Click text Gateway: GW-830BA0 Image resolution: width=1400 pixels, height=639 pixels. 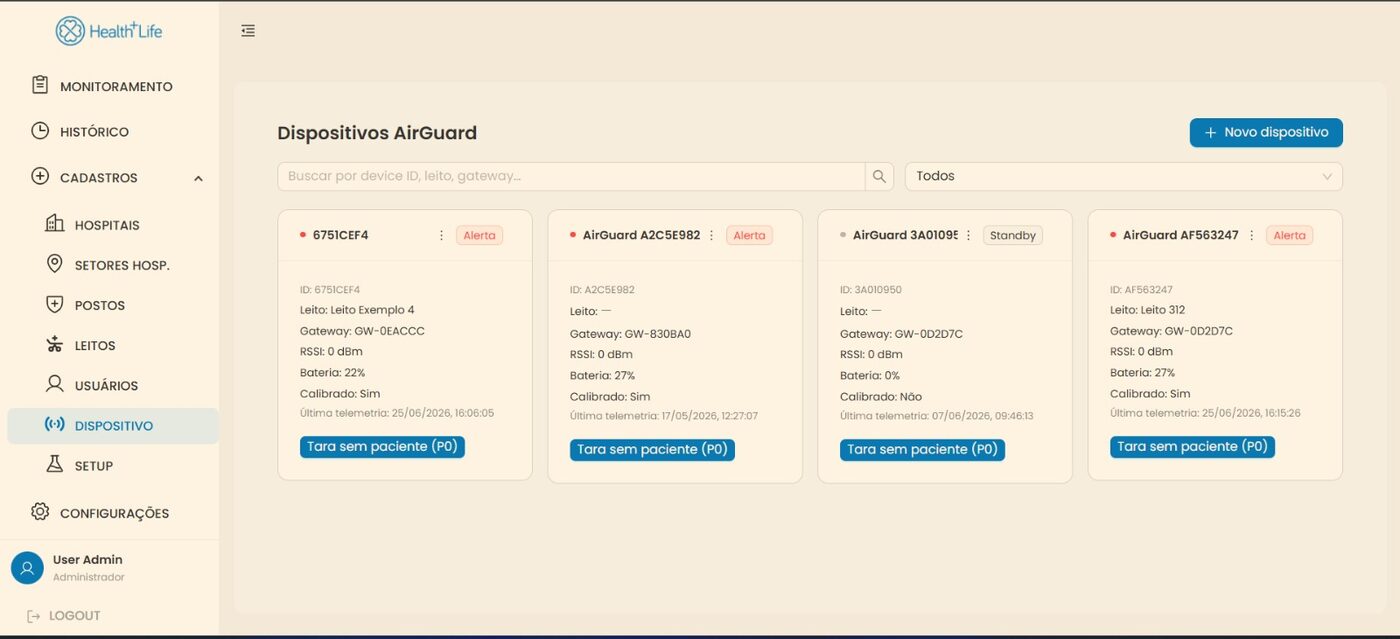[x=630, y=334]
